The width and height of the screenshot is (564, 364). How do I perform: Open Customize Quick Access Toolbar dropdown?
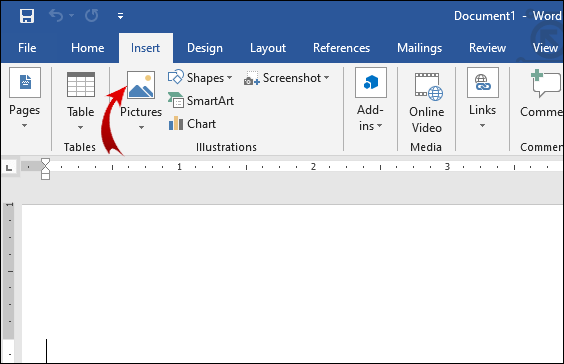(x=120, y=16)
